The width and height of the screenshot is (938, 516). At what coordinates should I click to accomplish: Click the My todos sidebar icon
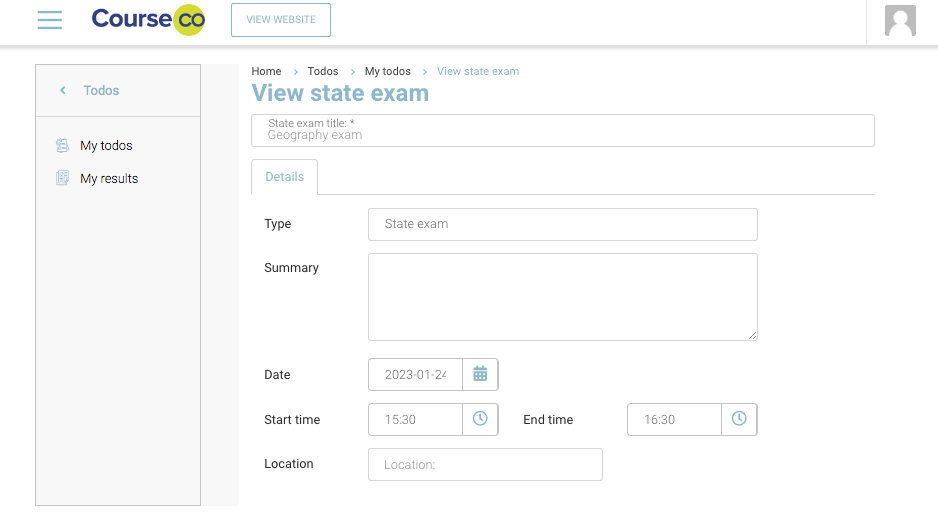point(62,146)
